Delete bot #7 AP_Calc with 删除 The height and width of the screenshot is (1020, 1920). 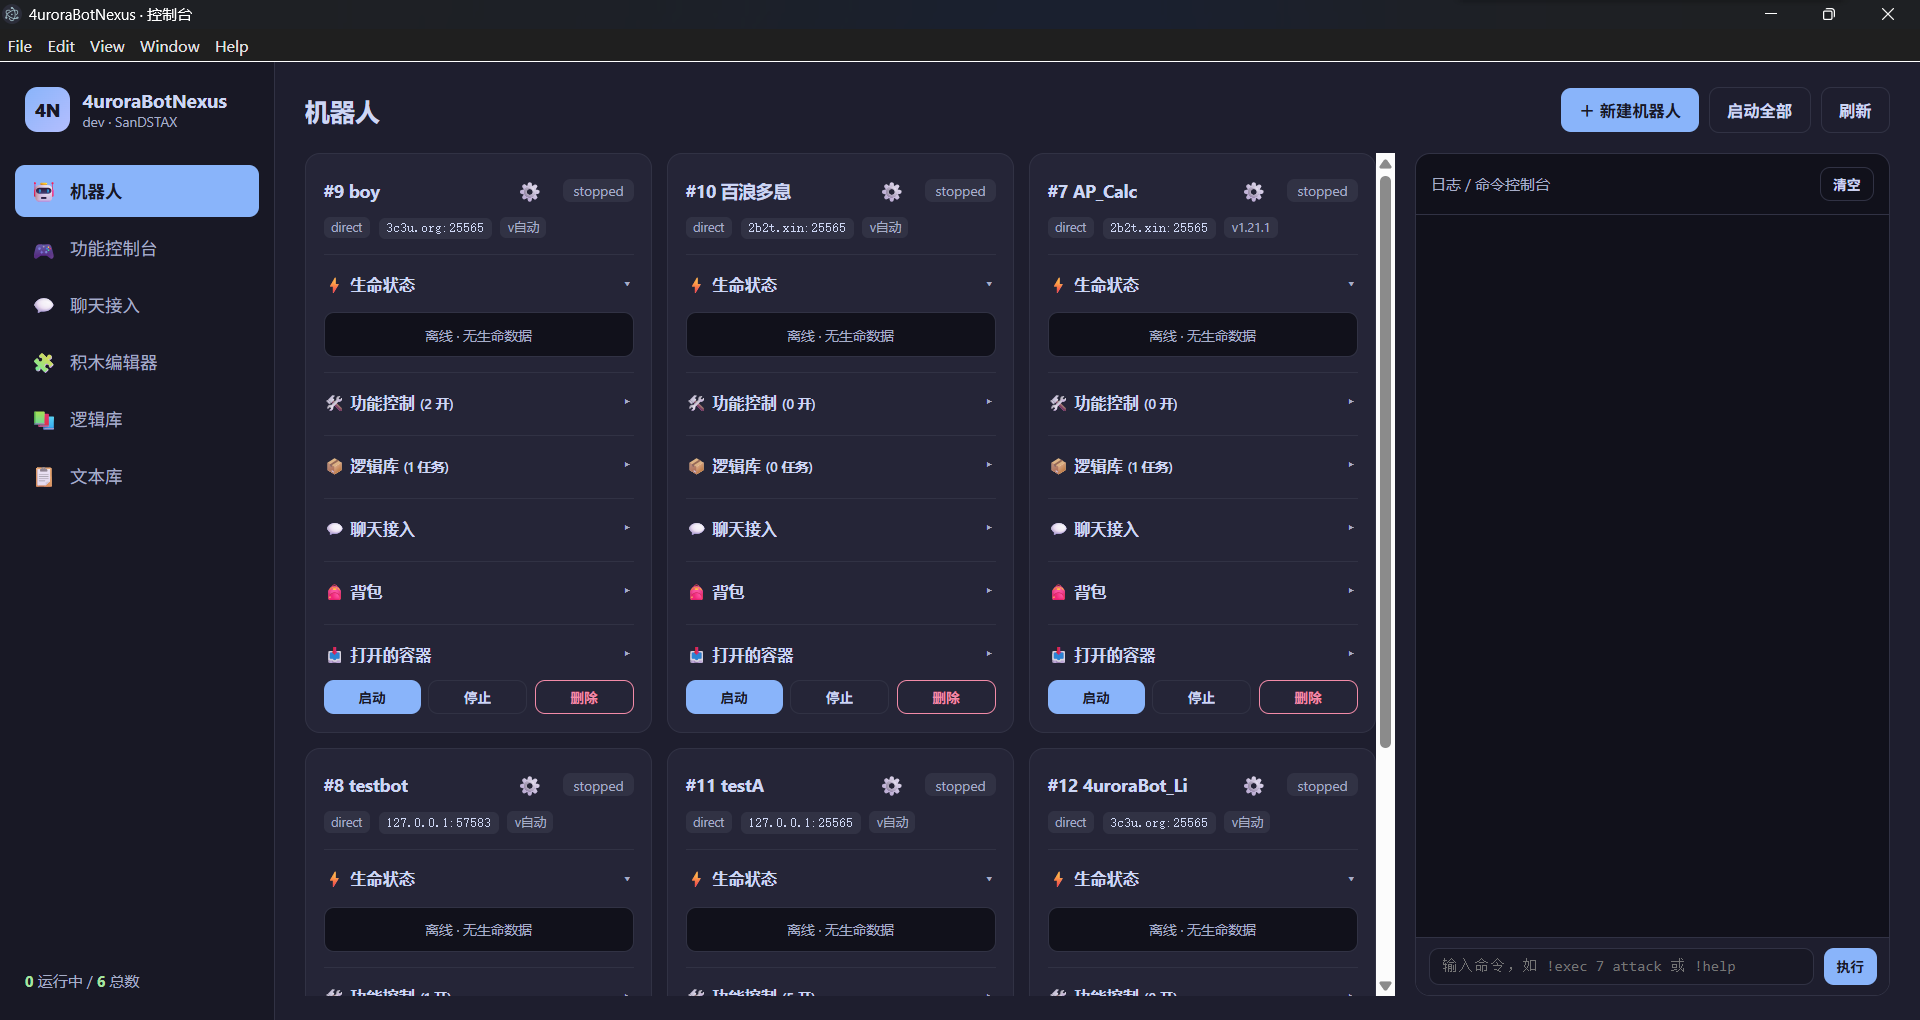pyautogui.click(x=1308, y=697)
